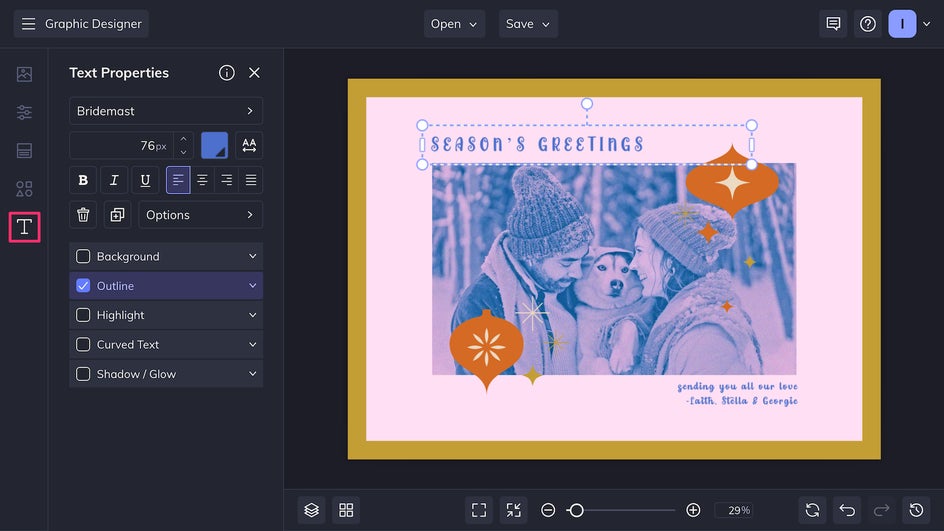The width and height of the screenshot is (944, 531).
Task: Click the Graphic Designer title label
Action: tap(93, 24)
